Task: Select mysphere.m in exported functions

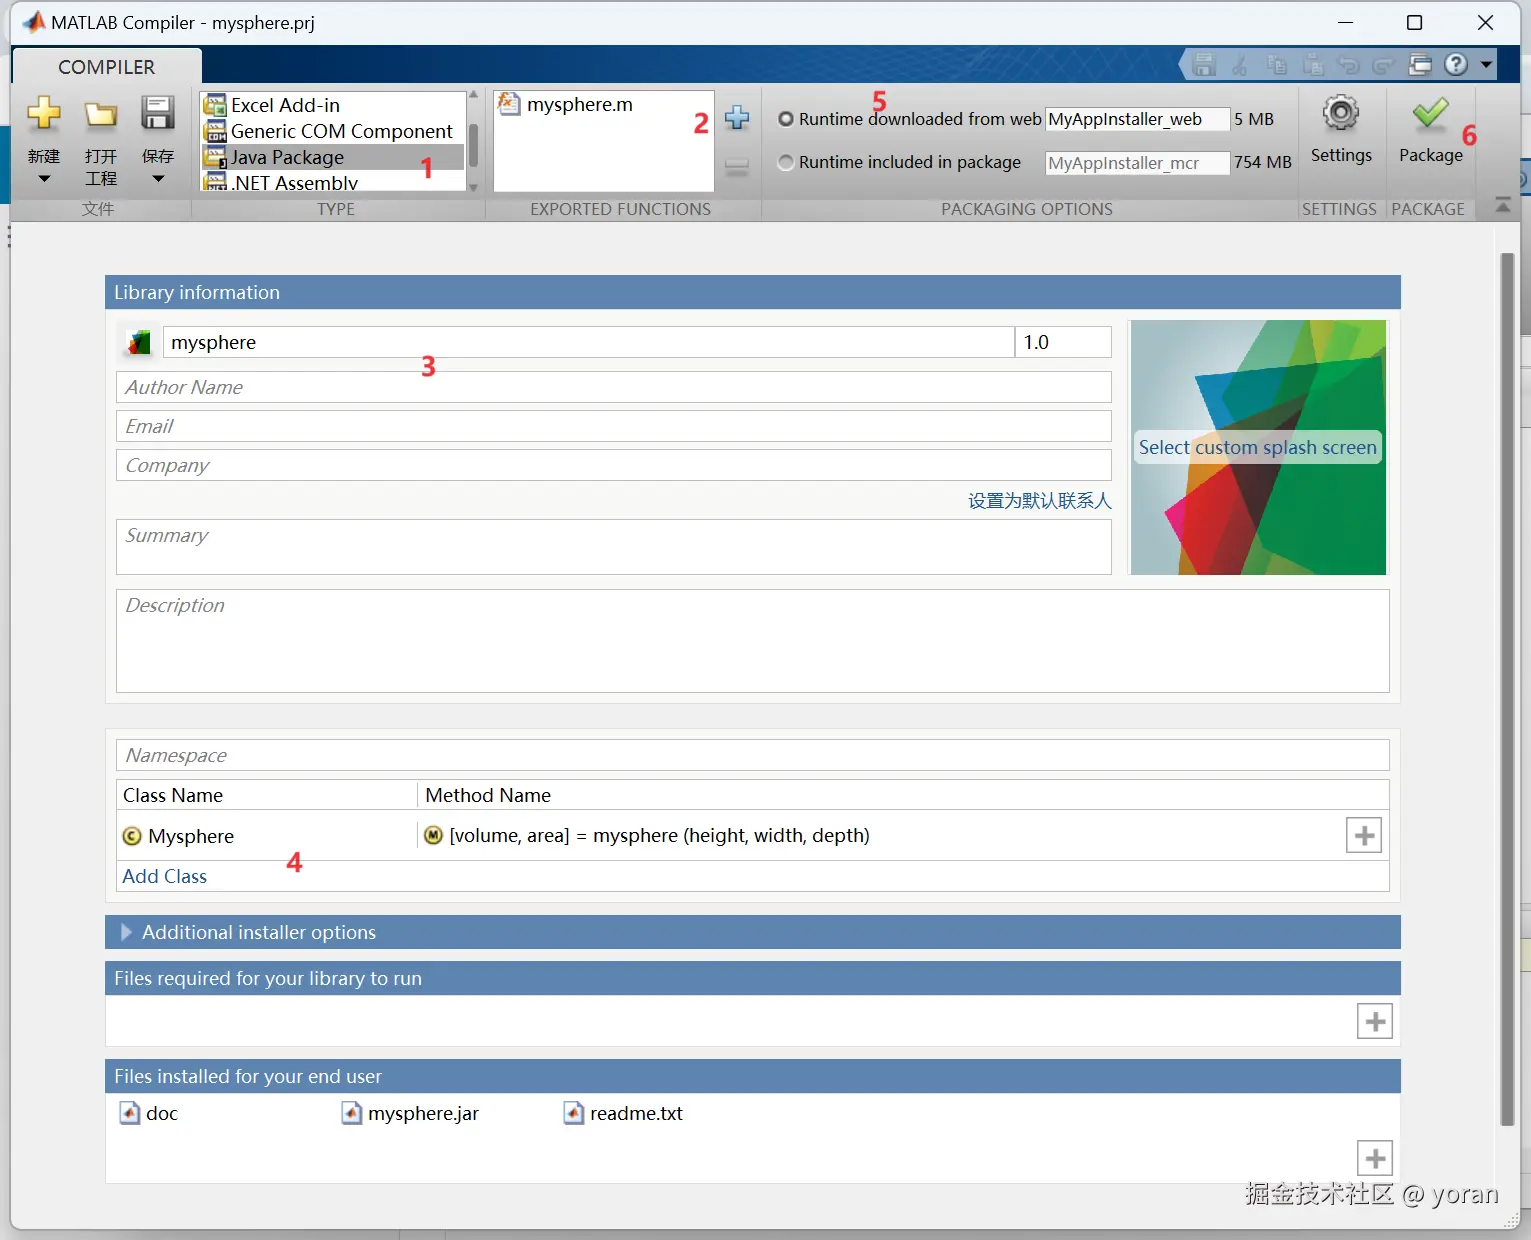Action: (x=566, y=104)
